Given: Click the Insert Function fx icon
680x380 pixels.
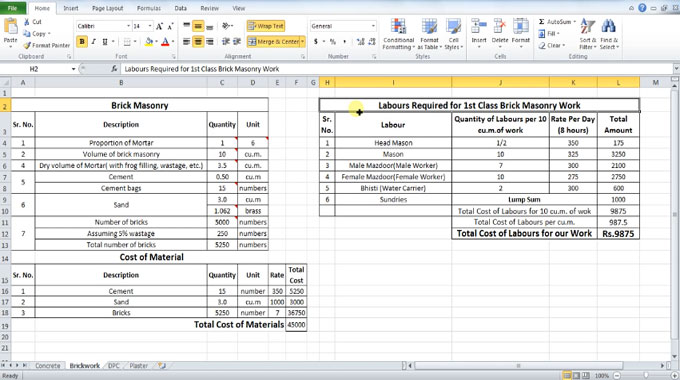Looking at the screenshot, I should [x=114, y=69].
